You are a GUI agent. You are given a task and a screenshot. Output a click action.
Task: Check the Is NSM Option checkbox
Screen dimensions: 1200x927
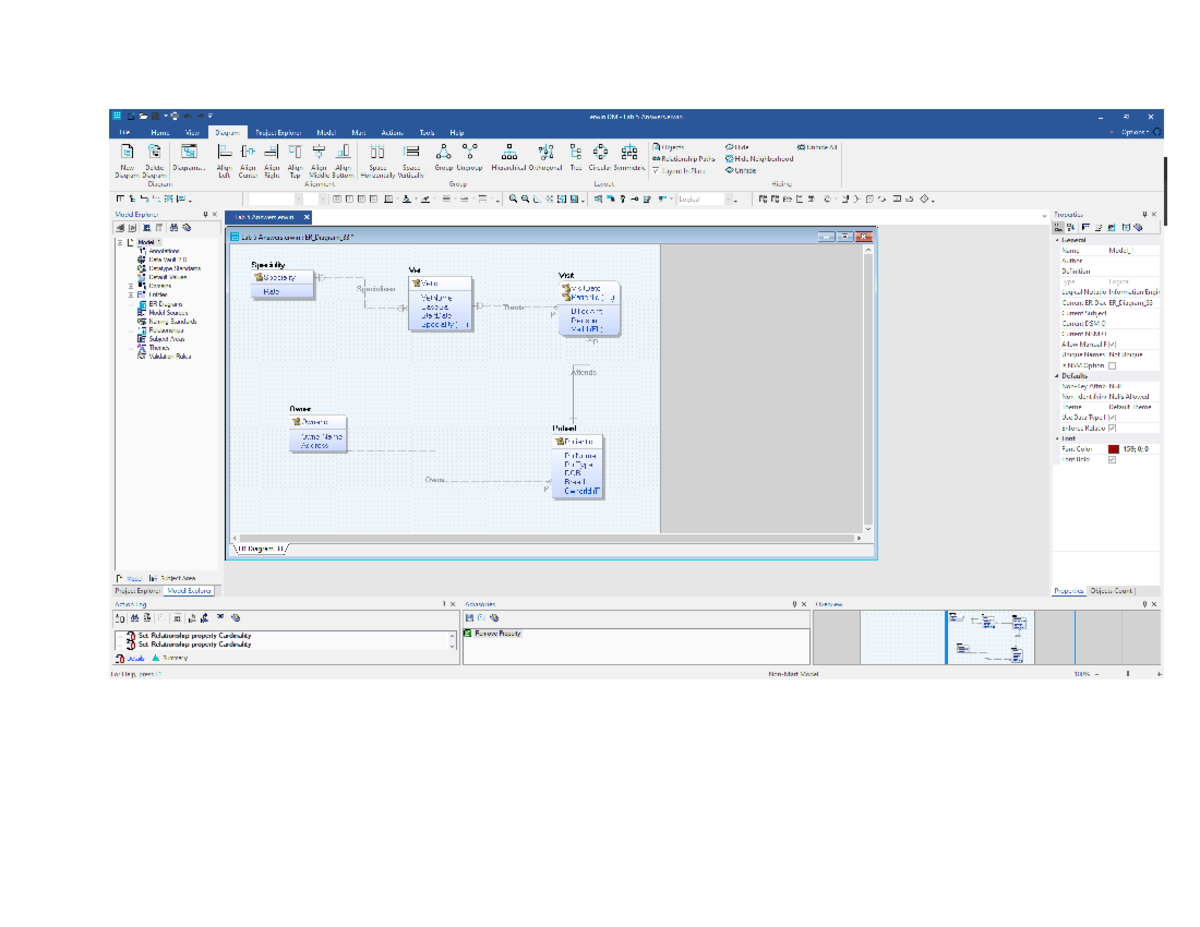(1112, 366)
